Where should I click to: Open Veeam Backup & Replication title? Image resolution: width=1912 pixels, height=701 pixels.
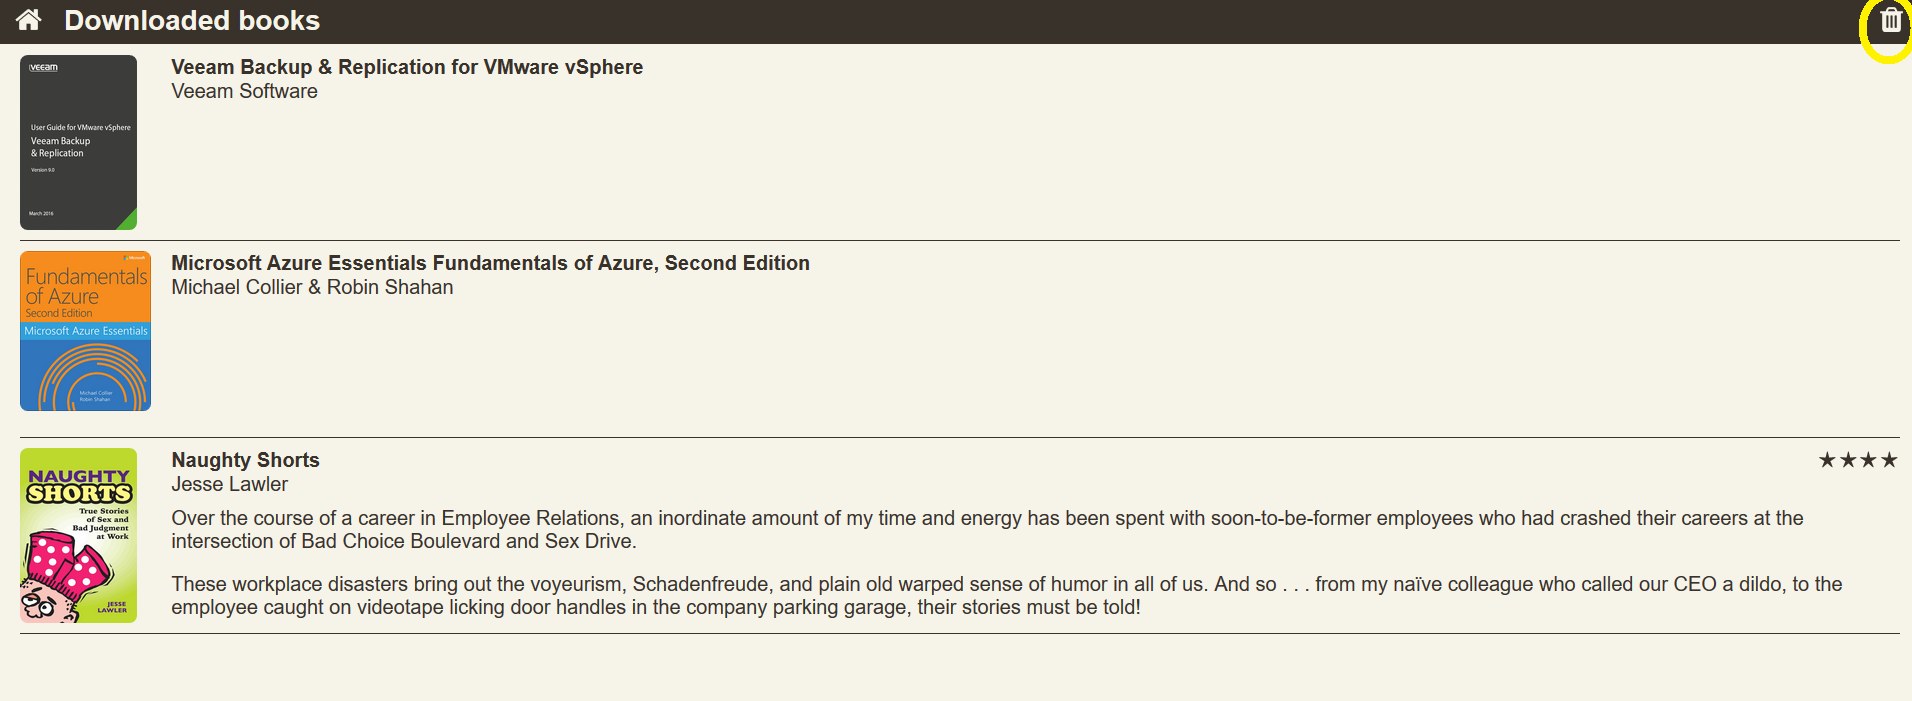click(x=407, y=67)
